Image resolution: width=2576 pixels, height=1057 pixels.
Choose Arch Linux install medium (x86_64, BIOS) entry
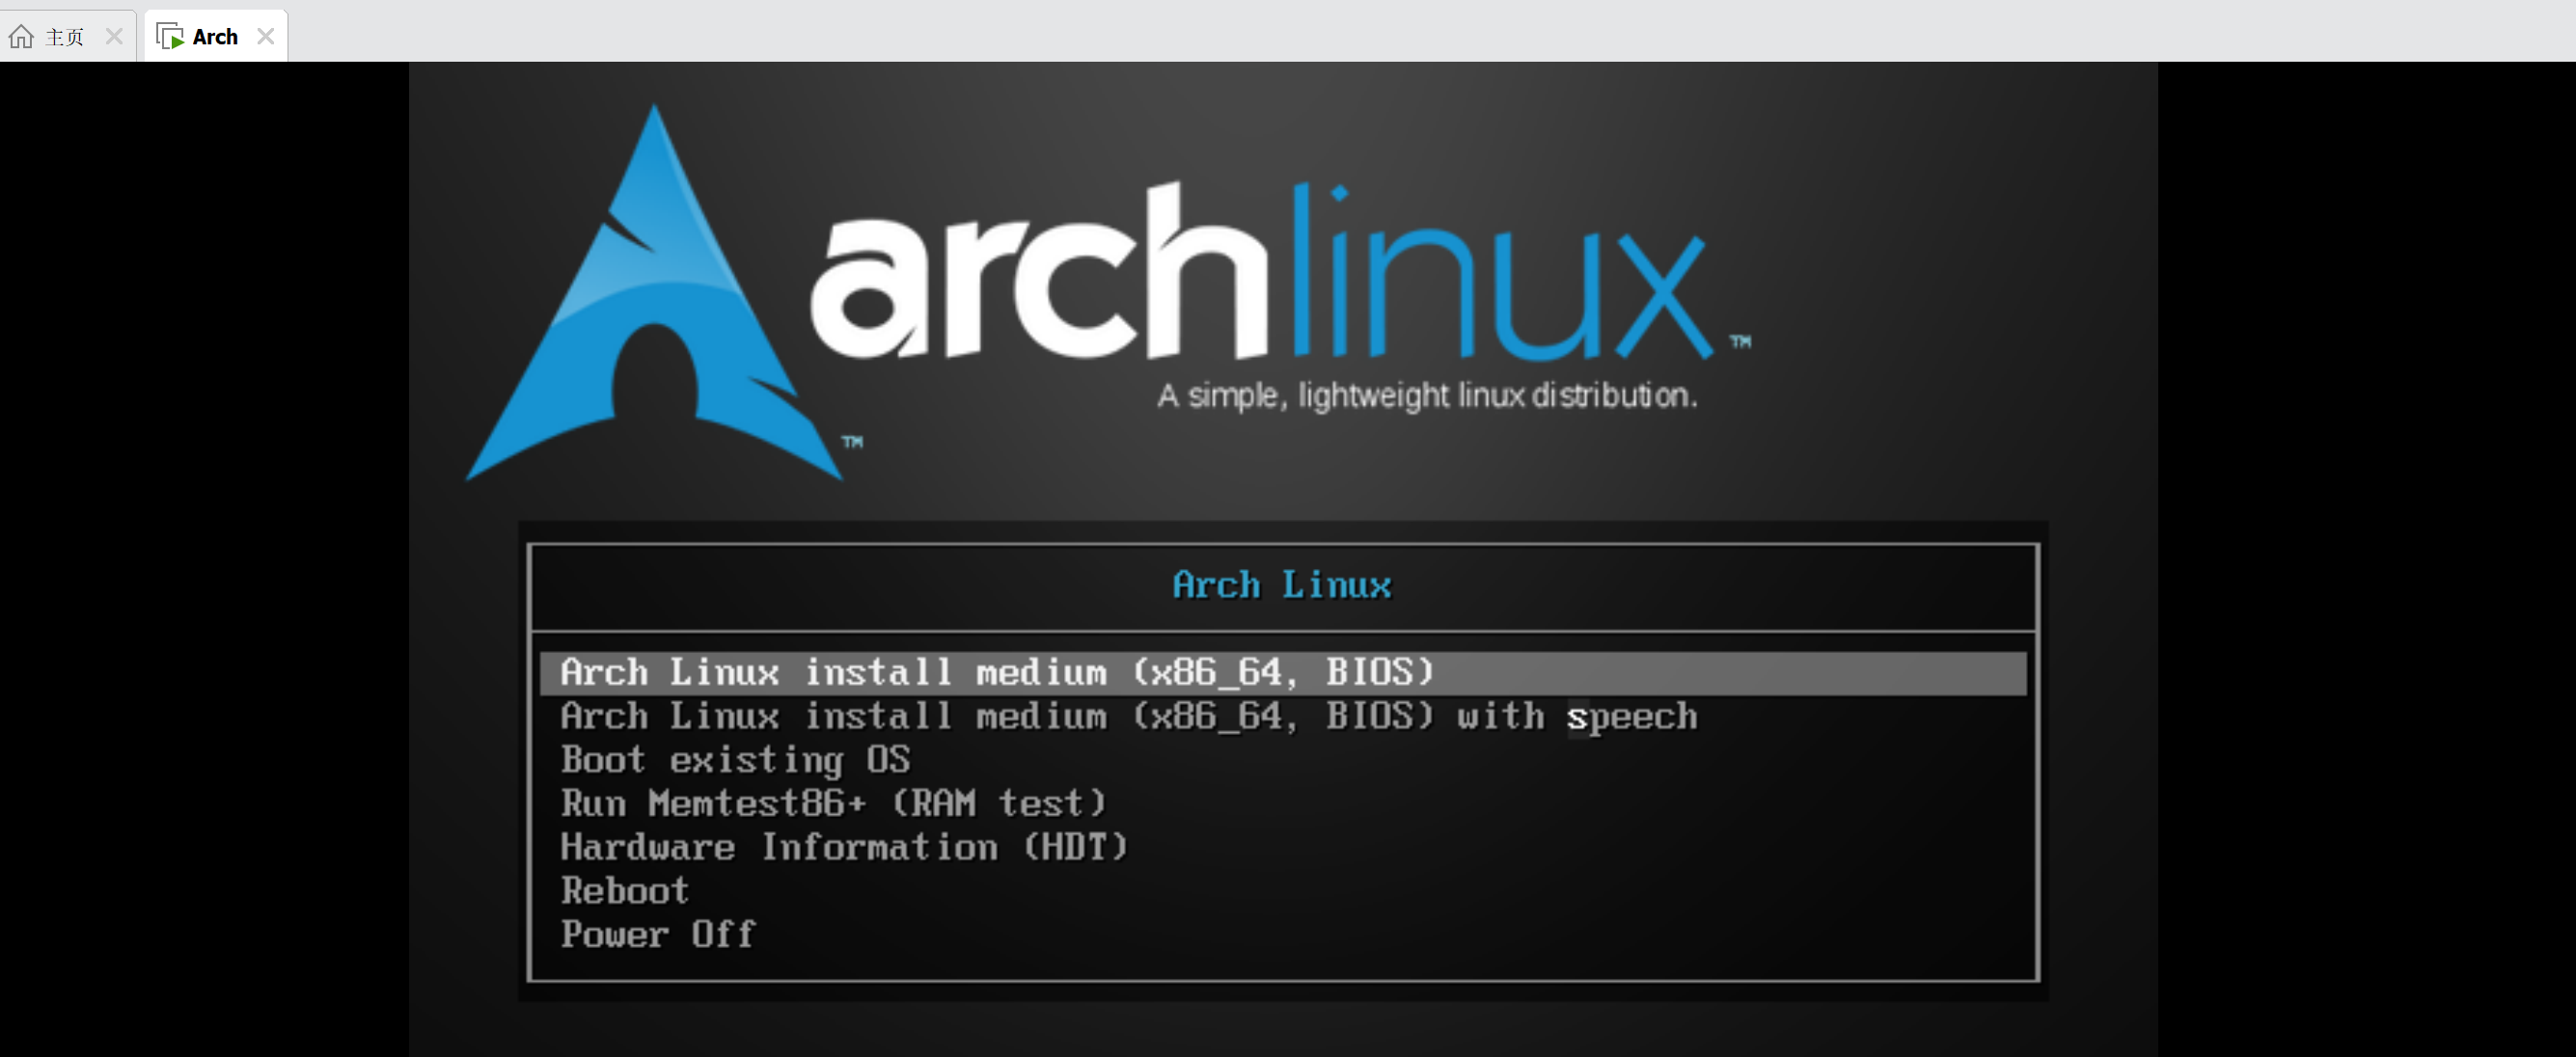[996, 672]
